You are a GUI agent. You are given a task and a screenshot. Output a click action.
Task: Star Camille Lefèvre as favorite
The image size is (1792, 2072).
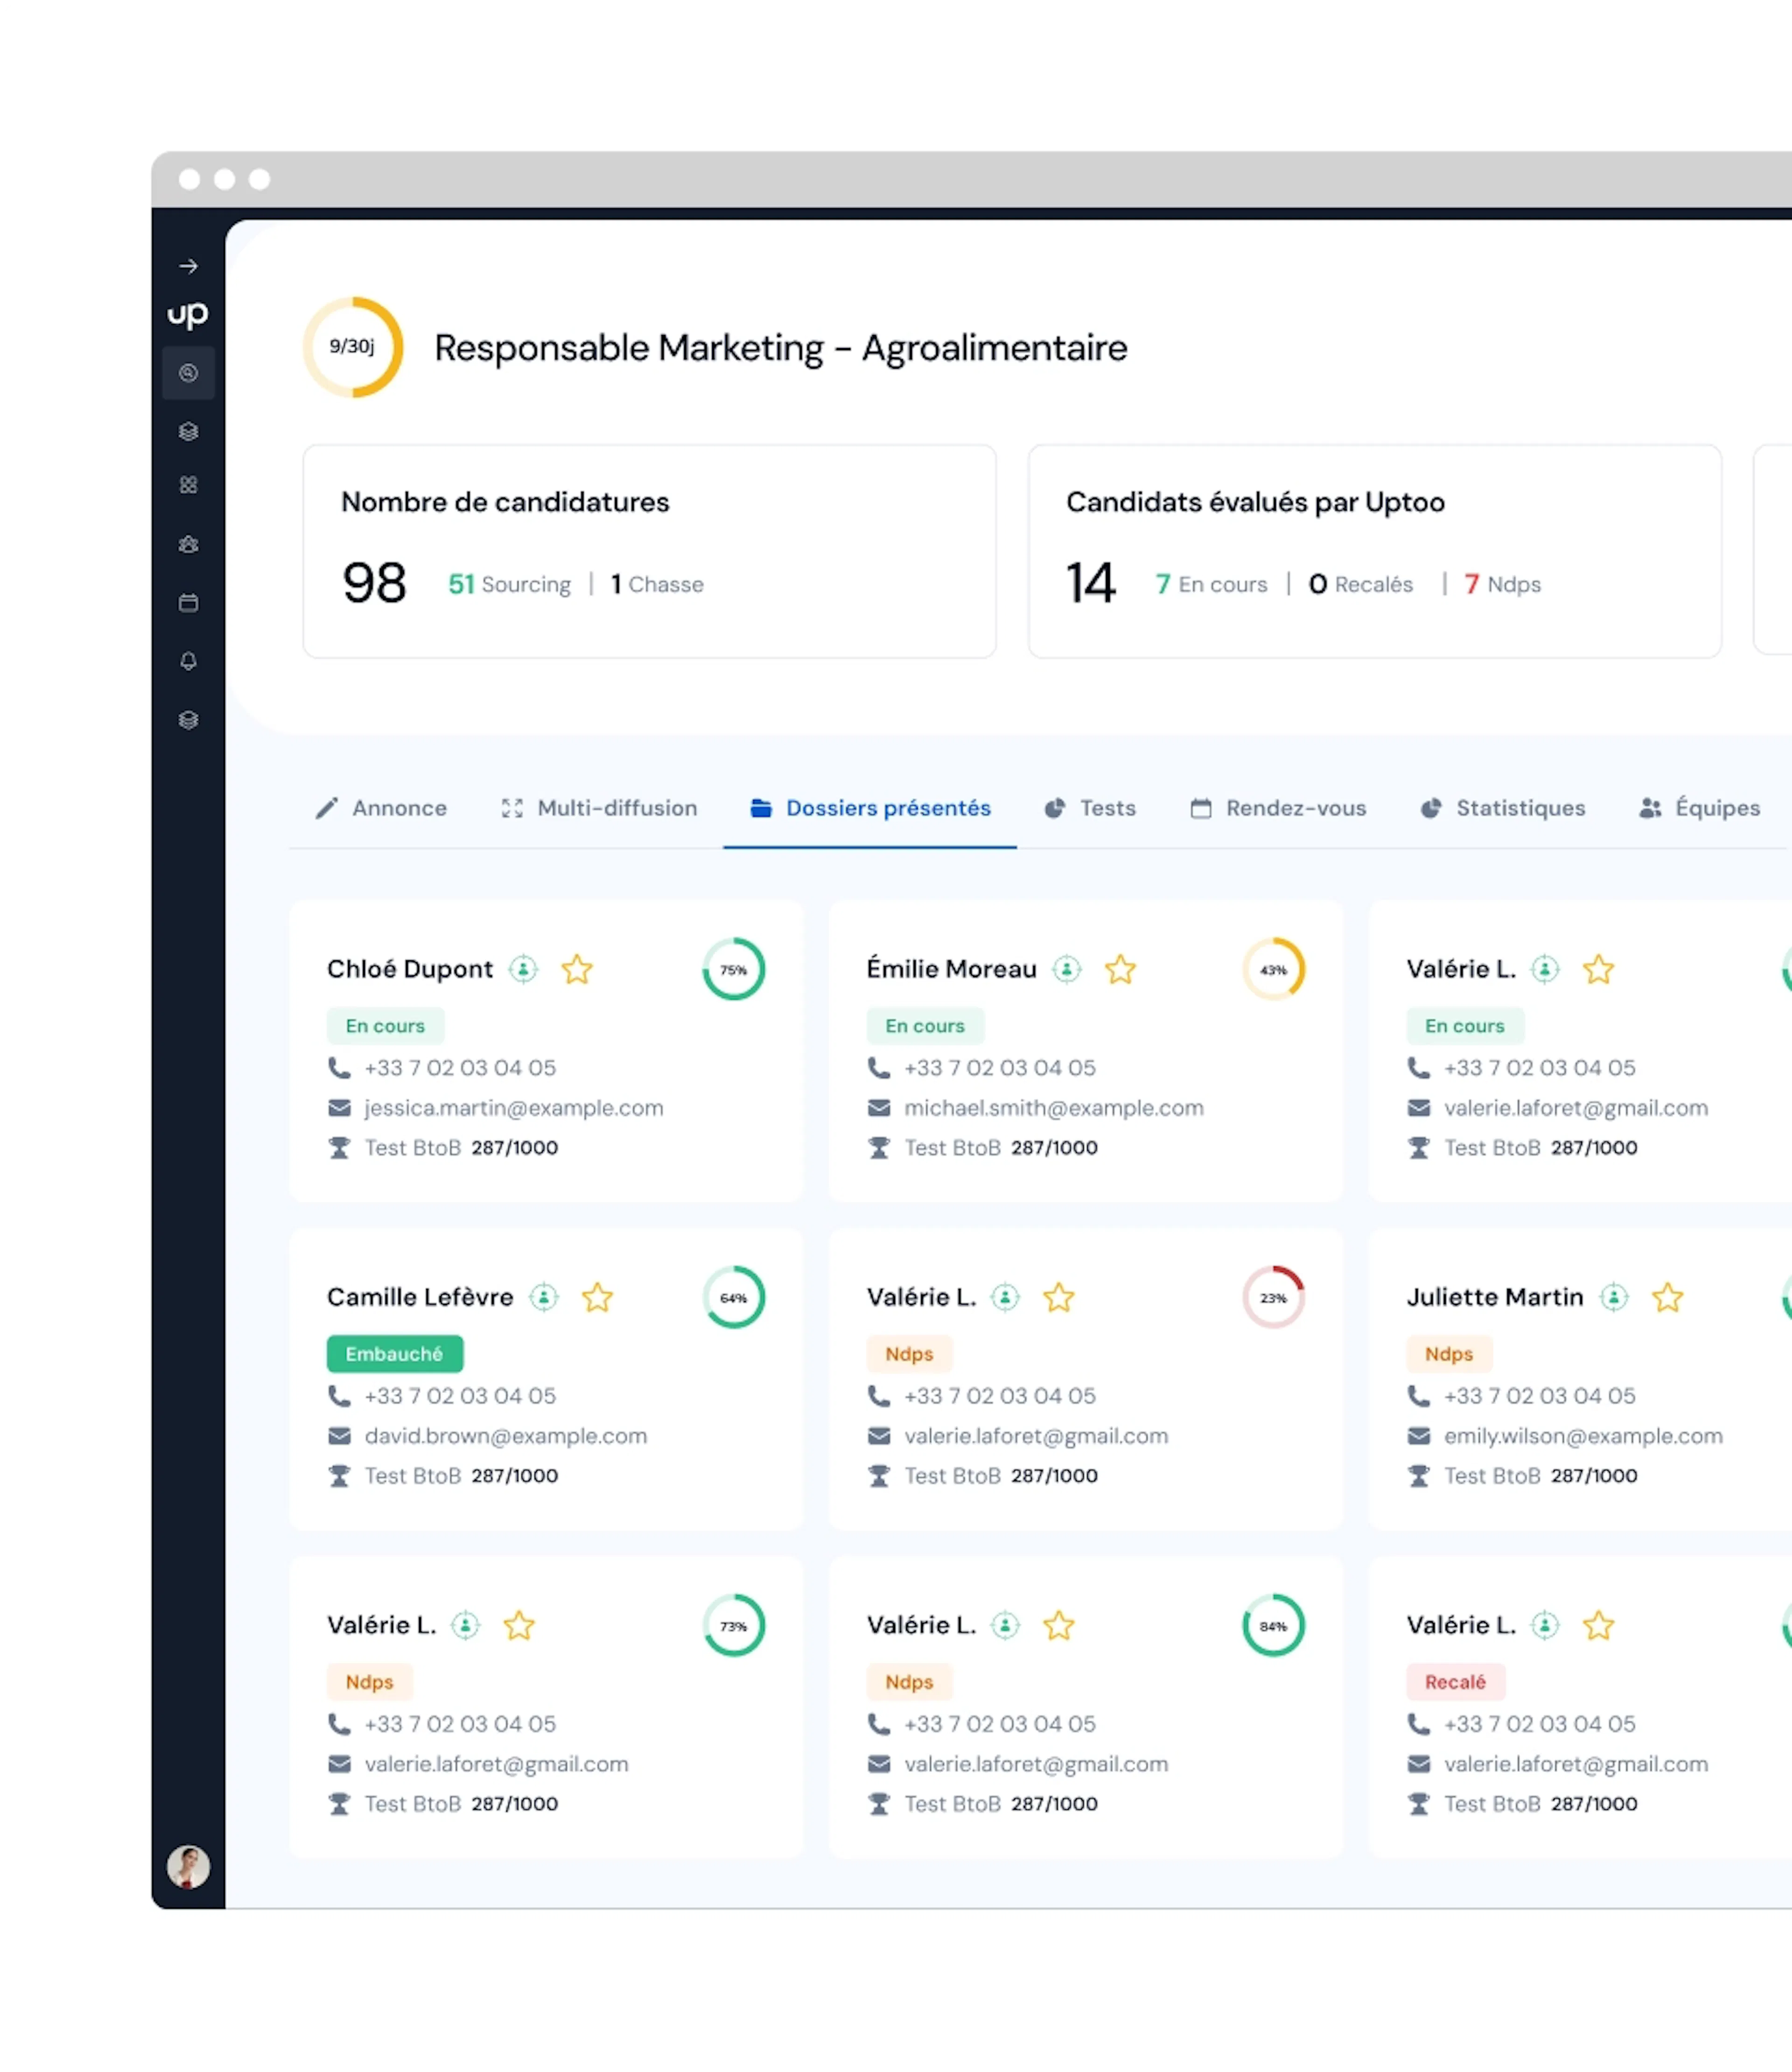(597, 1297)
